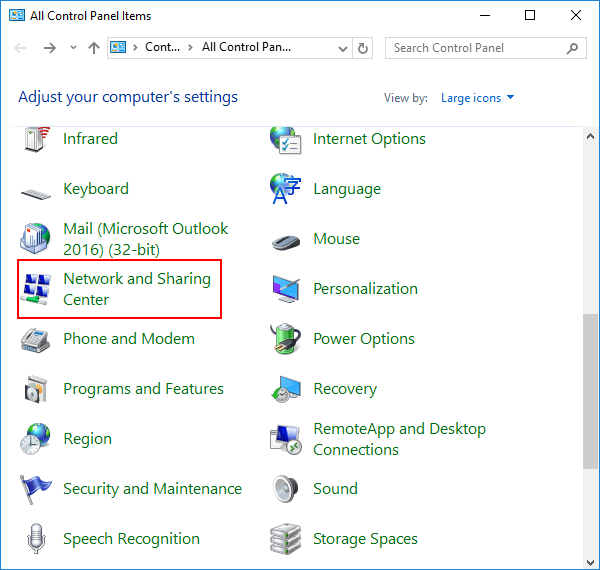600x570 pixels.
Task: Minimize the Control Panel window
Action: [485, 15]
